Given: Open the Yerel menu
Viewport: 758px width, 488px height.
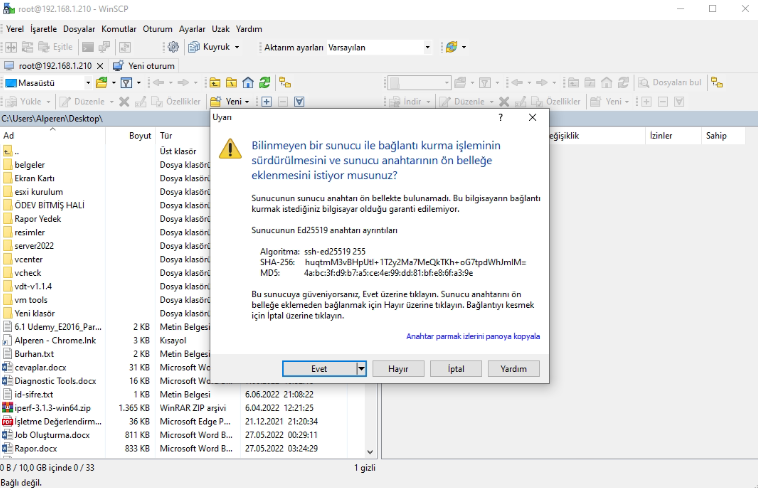Looking at the screenshot, I should (x=15, y=29).
